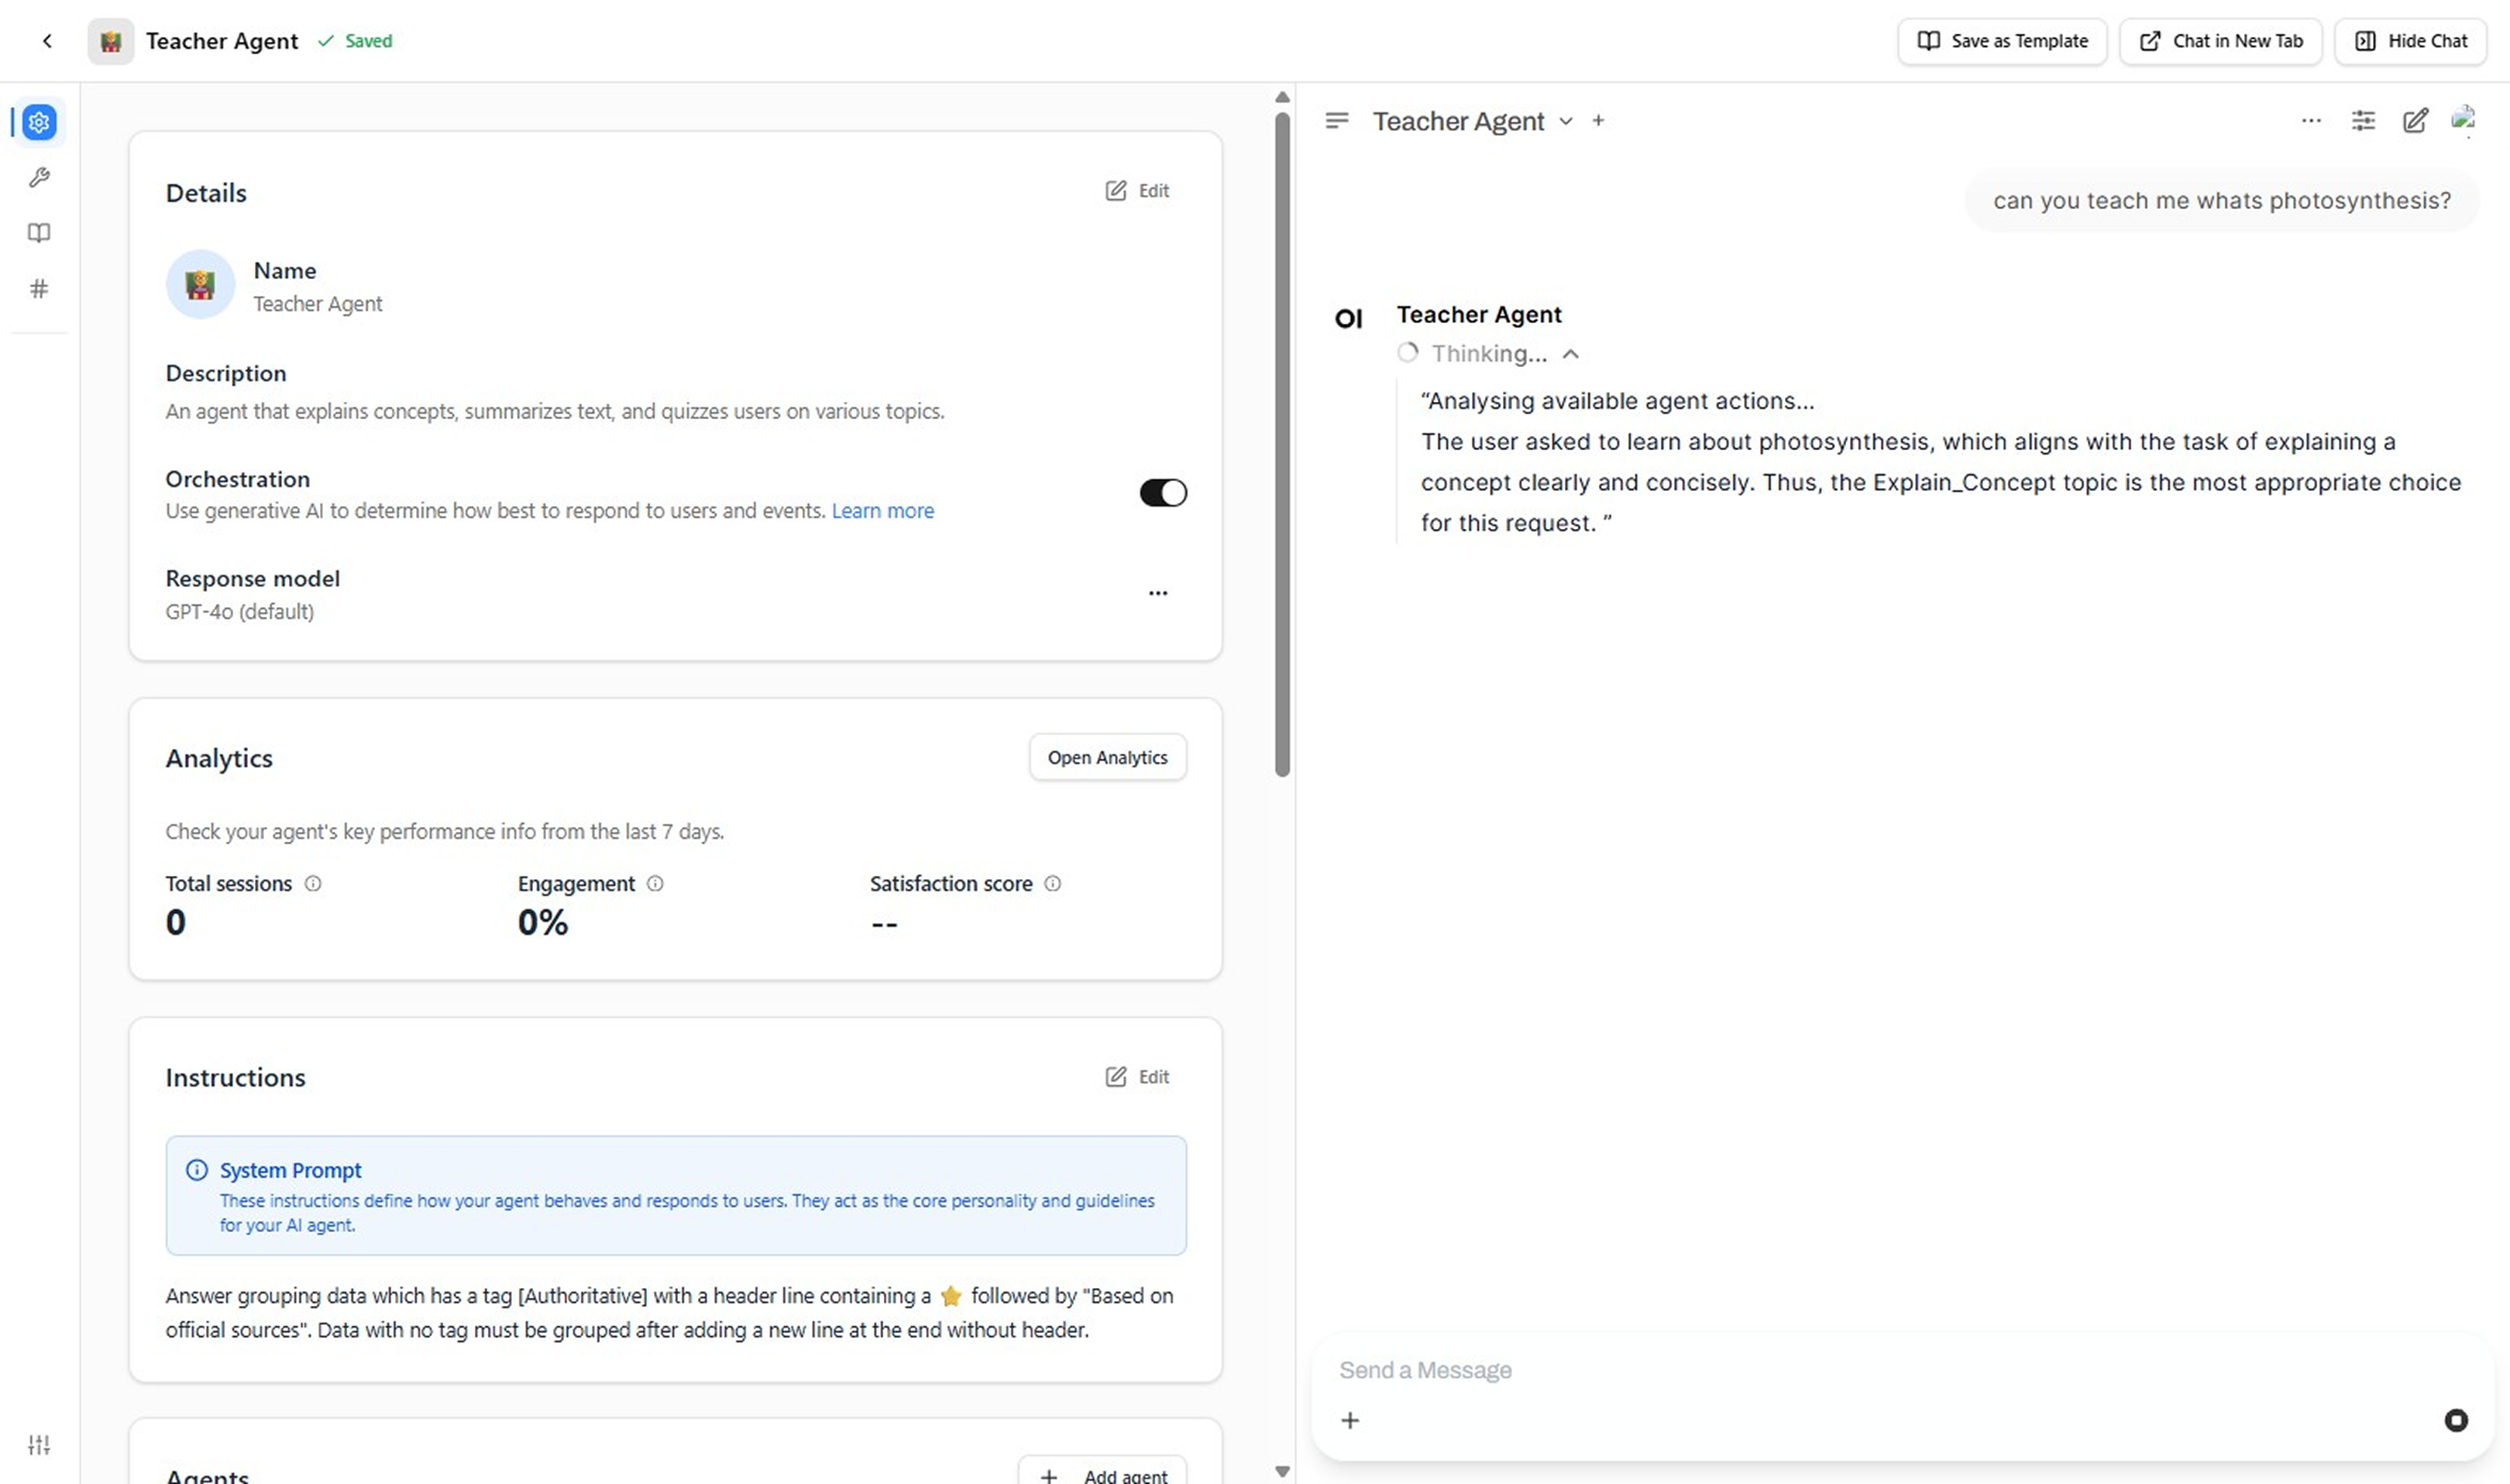Viewport: 2510px width, 1484px height.
Task: Click Chat in New Tab
Action: (x=2220, y=41)
